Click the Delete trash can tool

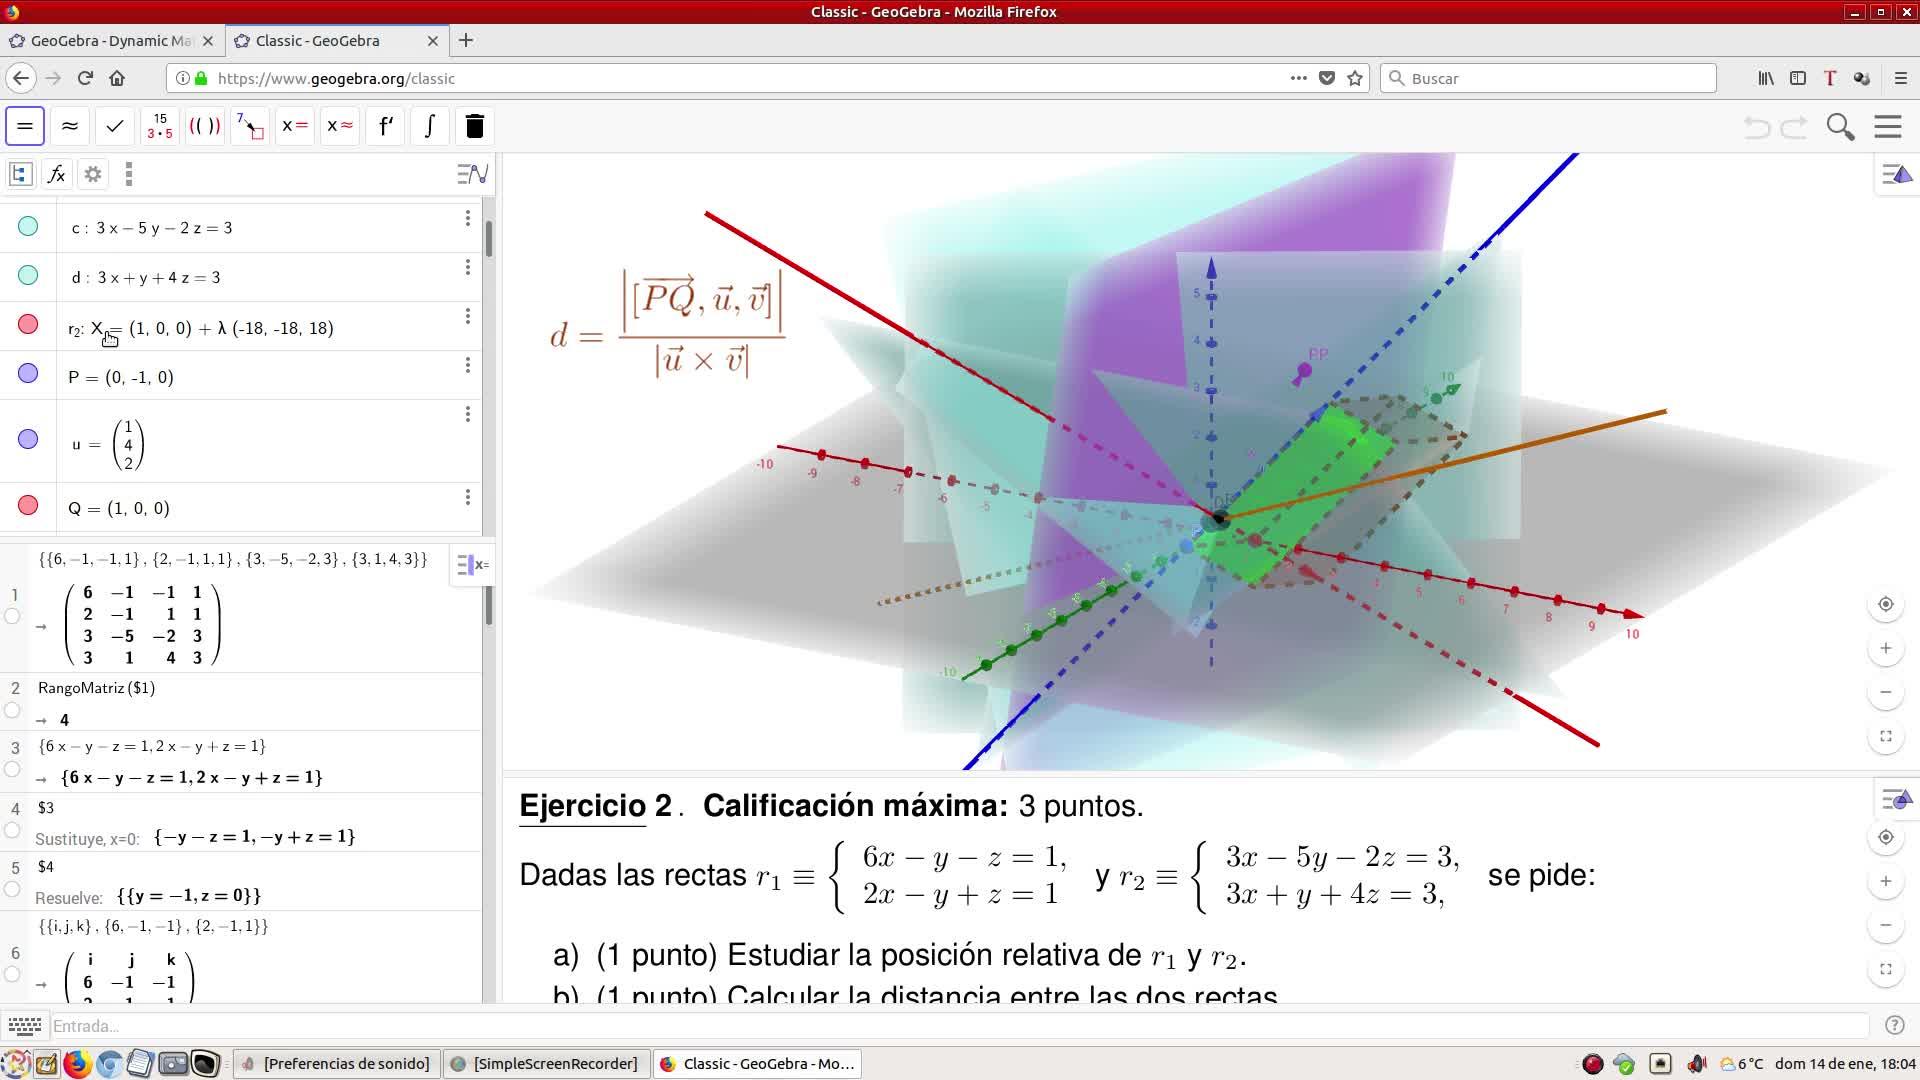[x=475, y=126]
